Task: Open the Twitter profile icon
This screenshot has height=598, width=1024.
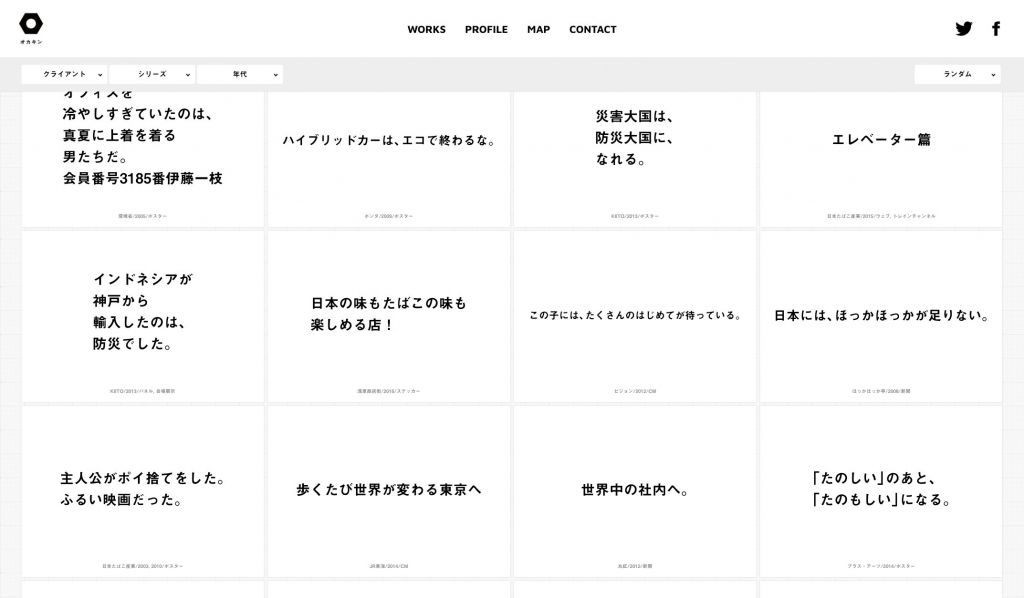Action: [x=963, y=29]
